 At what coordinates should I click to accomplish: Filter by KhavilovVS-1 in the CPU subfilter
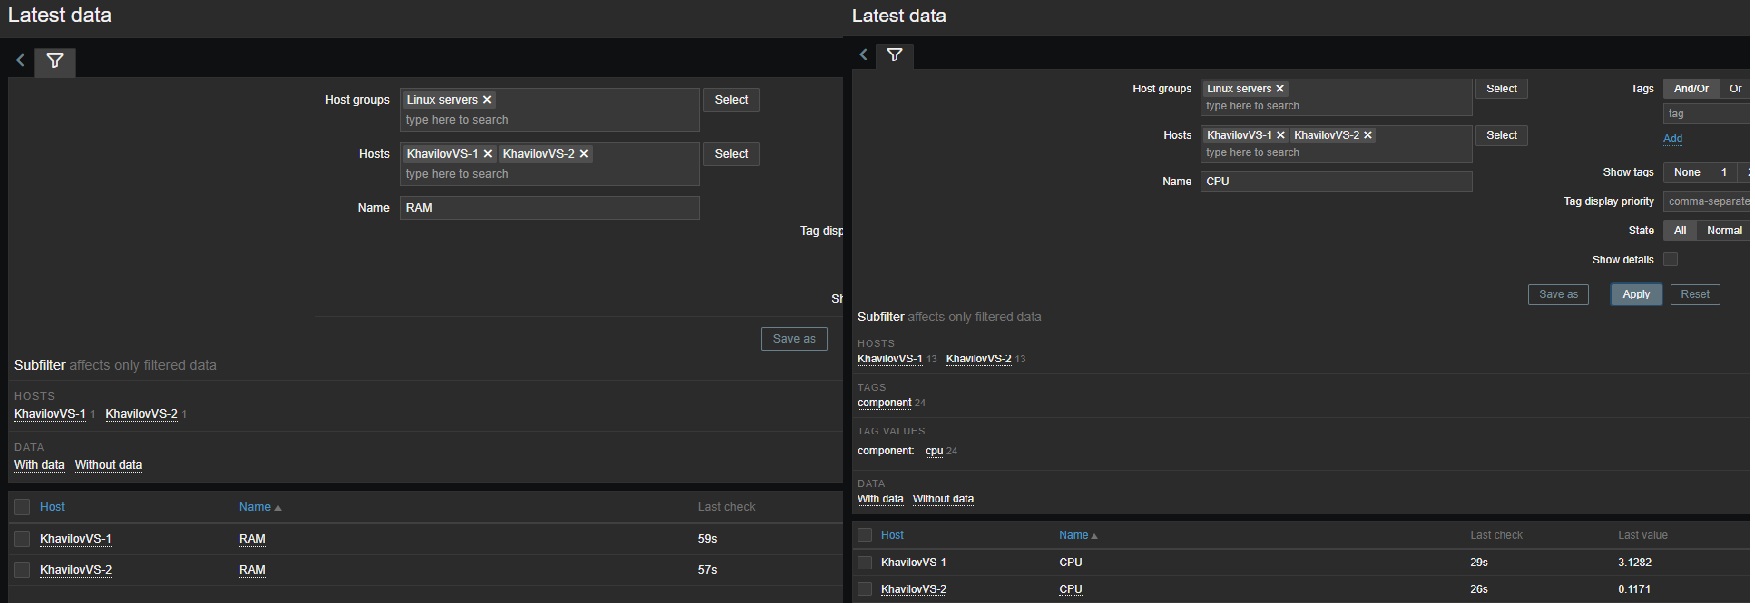pyautogui.click(x=890, y=358)
